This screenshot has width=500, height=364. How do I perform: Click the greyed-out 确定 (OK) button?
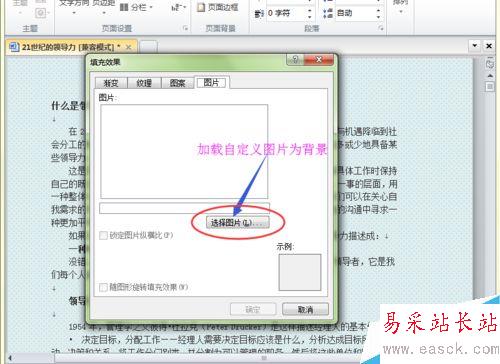tap(253, 309)
